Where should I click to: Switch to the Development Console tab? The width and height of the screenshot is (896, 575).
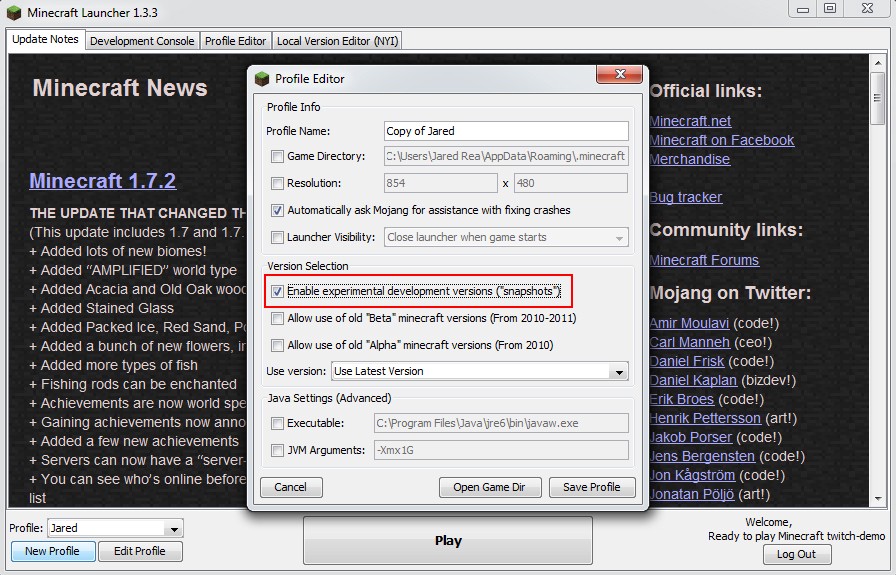[x=141, y=41]
